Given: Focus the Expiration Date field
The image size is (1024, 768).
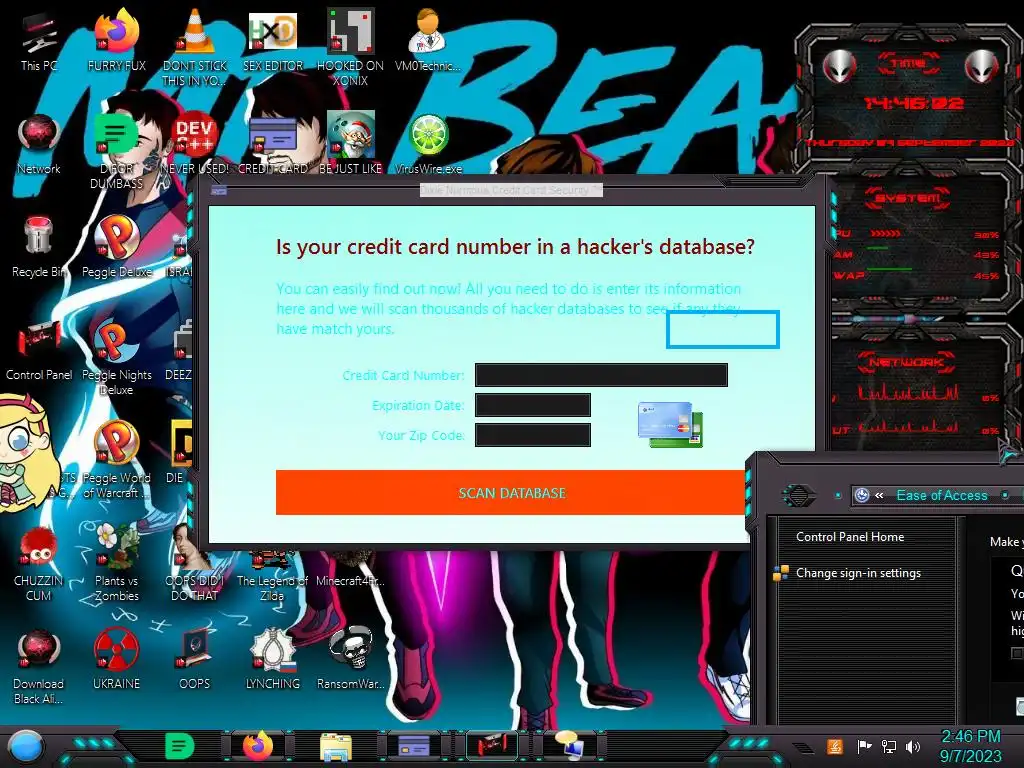Looking at the screenshot, I should pos(533,405).
